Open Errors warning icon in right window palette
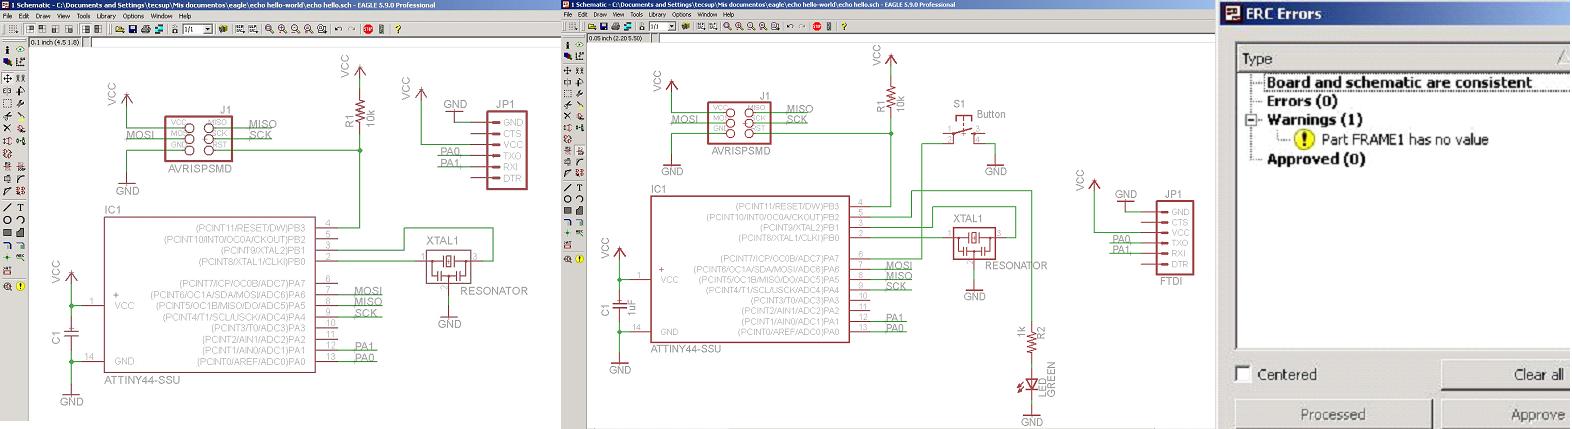Screen dimensions: 1572x429 click(580, 259)
